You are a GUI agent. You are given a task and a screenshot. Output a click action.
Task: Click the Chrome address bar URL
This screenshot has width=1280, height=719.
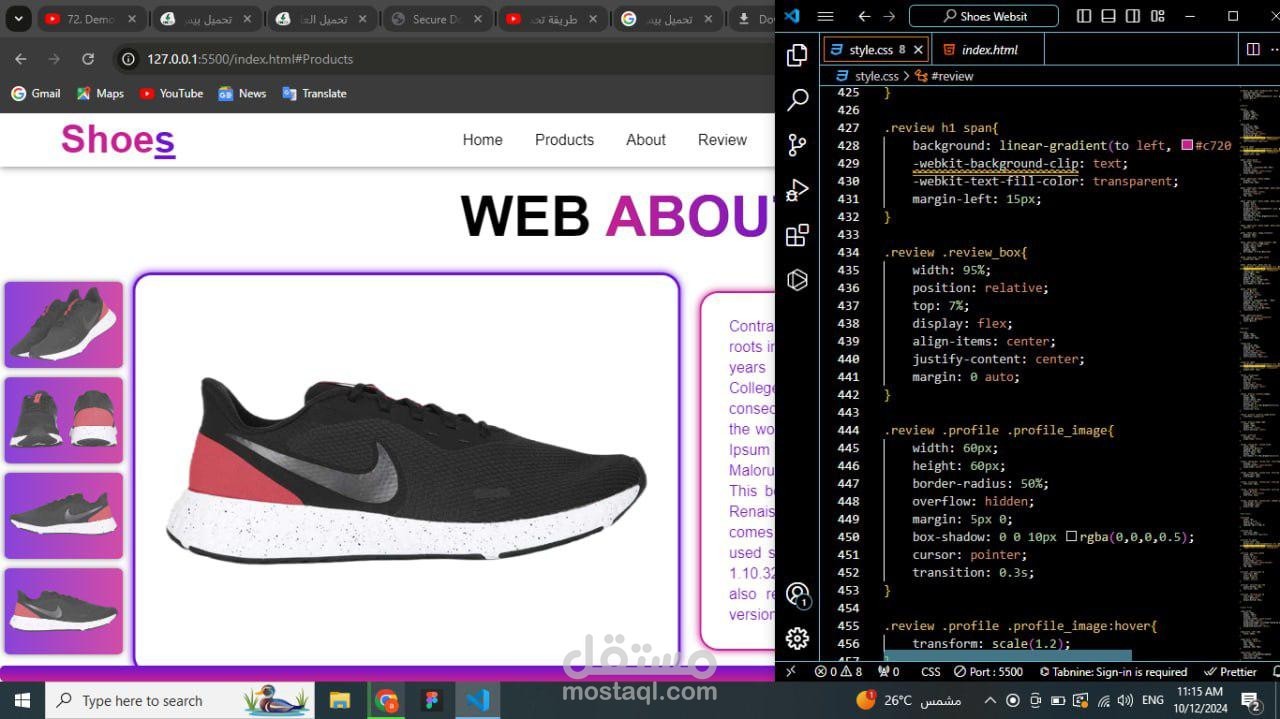(x=250, y=59)
